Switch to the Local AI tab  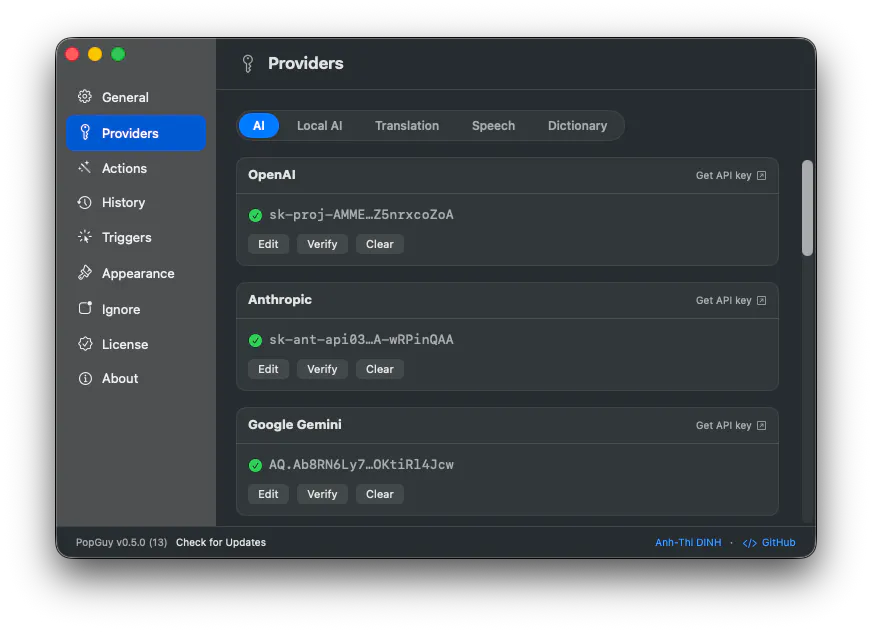point(319,126)
